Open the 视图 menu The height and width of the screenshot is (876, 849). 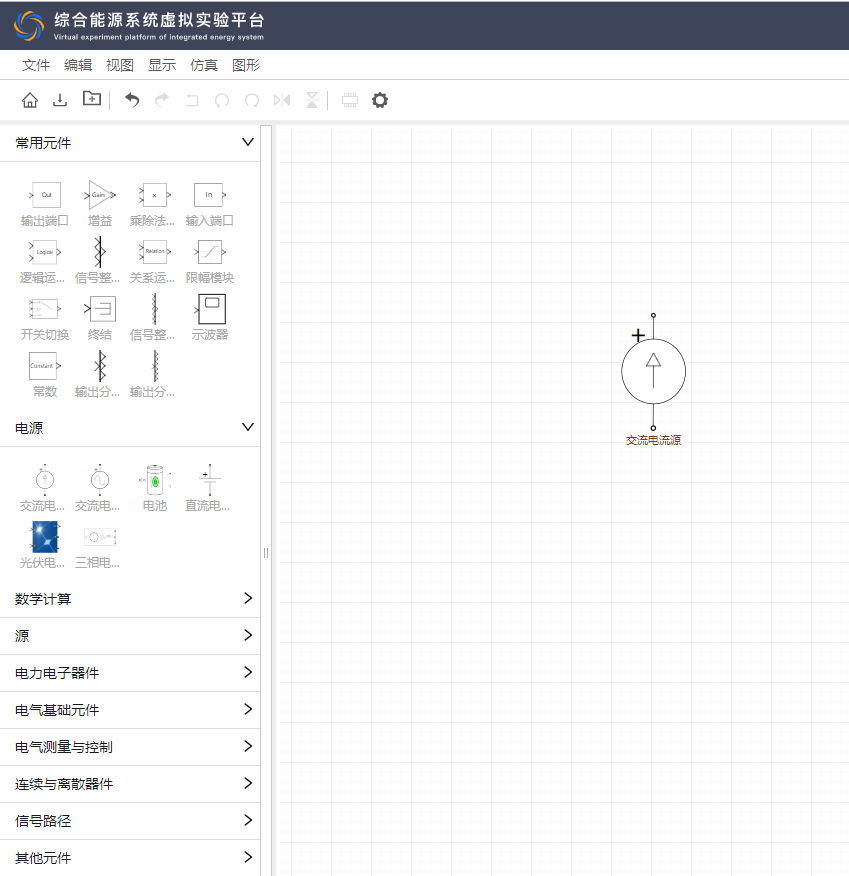(120, 65)
